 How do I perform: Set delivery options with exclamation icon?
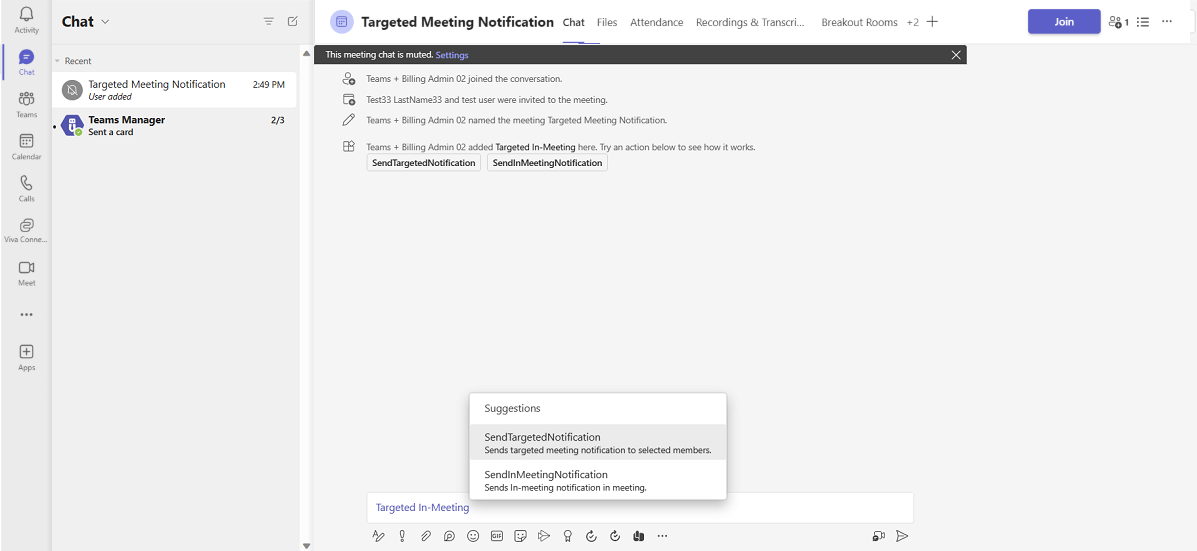tap(402, 536)
